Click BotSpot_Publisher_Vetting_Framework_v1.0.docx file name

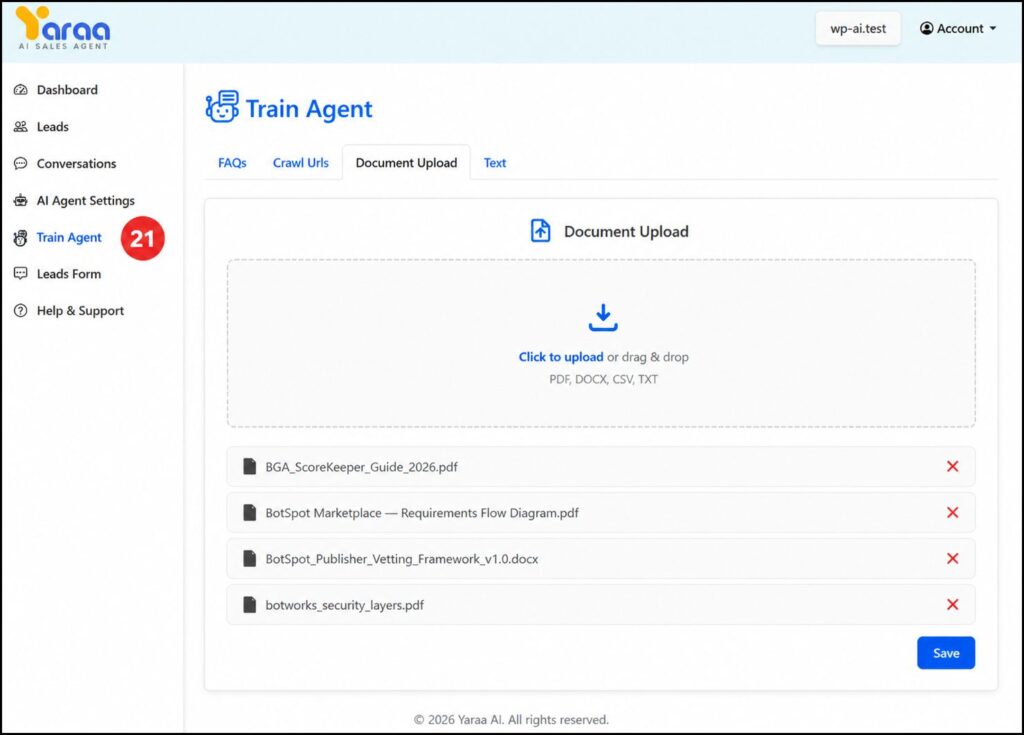[x=402, y=559]
